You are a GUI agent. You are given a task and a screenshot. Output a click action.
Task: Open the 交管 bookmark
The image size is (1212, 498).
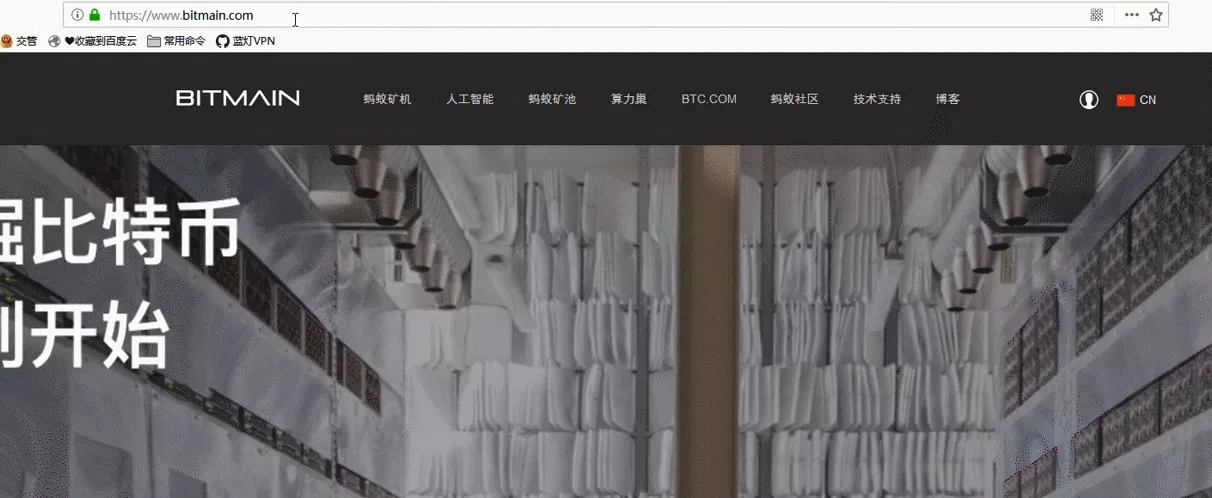click(19, 41)
